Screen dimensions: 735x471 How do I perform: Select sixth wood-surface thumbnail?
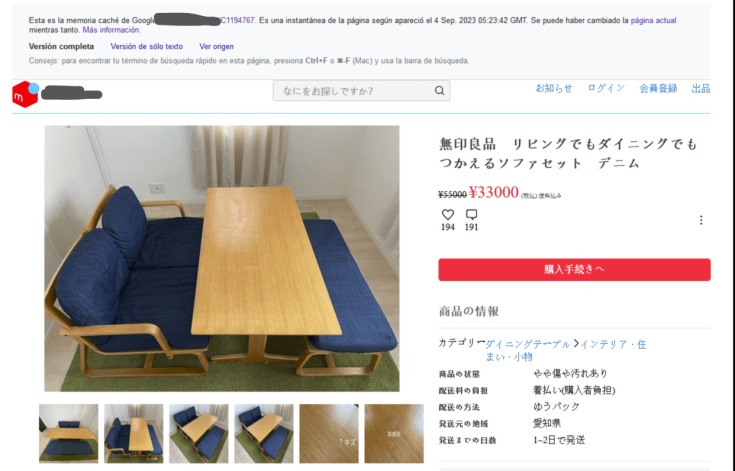coord(394,434)
